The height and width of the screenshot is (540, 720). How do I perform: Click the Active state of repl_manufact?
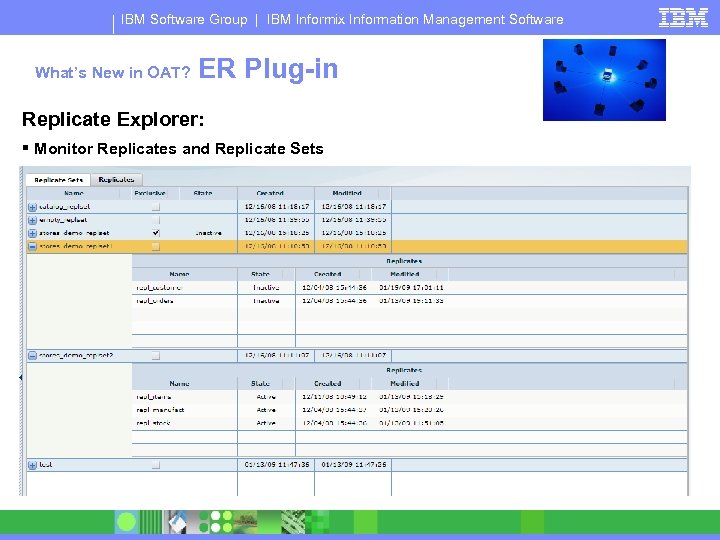point(266,410)
